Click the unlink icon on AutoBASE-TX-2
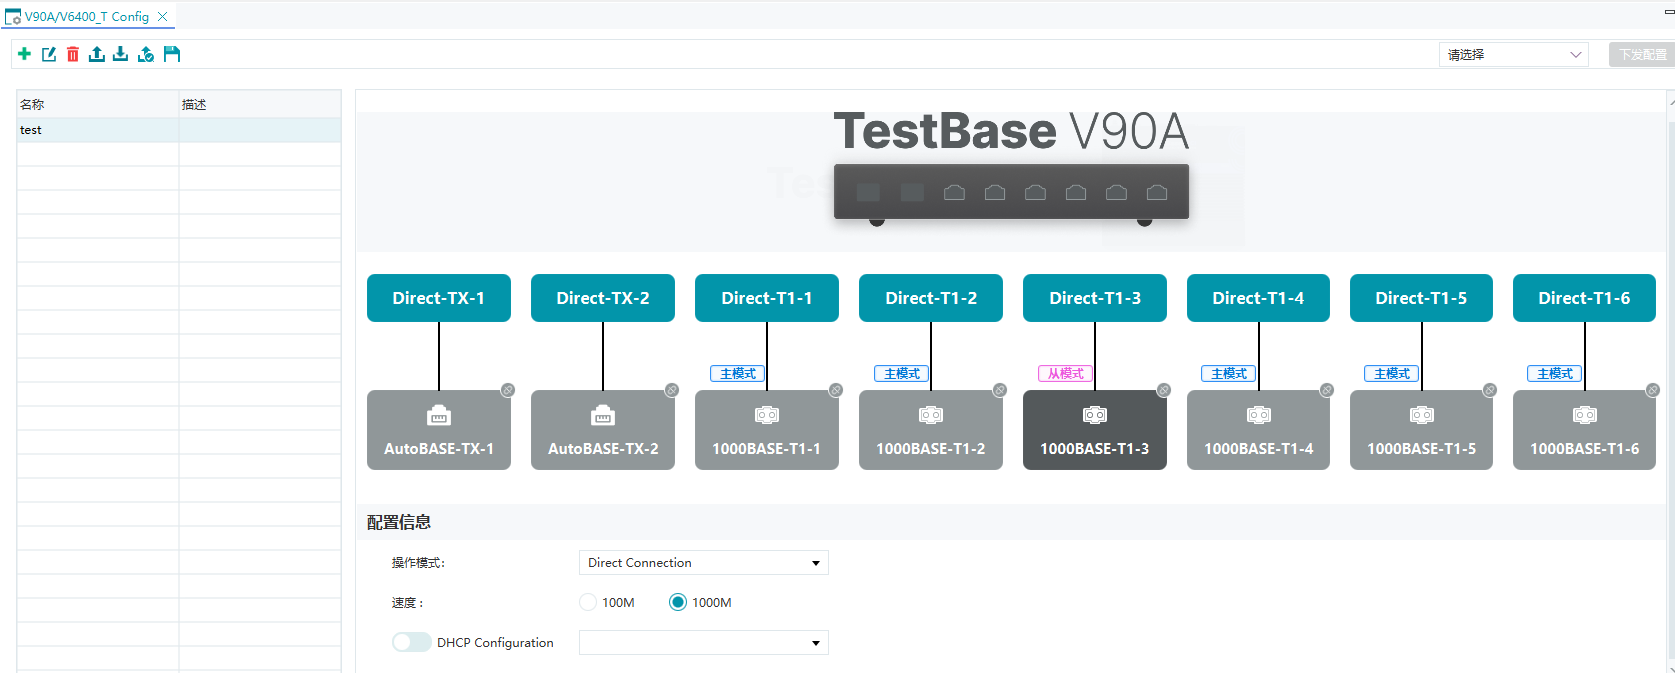Image resolution: width=1675 pixels, height=673 pixels. pyautogui.click(x=672, y=390)
